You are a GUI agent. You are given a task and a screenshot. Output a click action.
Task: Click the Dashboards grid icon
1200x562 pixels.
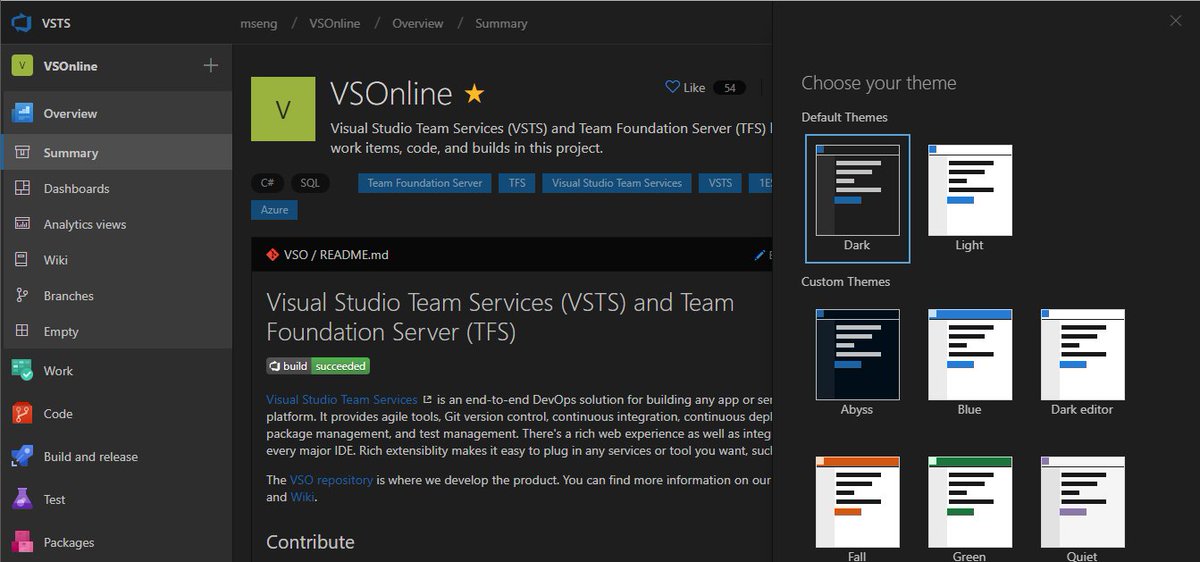[22, 188]
